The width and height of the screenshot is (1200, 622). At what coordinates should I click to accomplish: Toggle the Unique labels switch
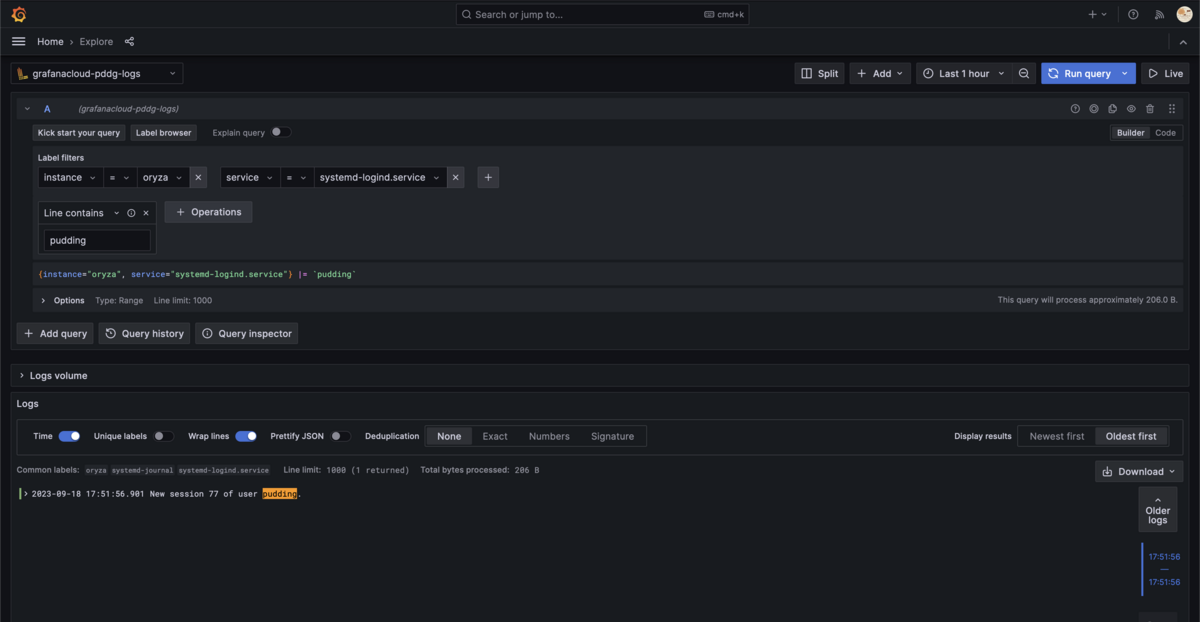pos(163,436)
